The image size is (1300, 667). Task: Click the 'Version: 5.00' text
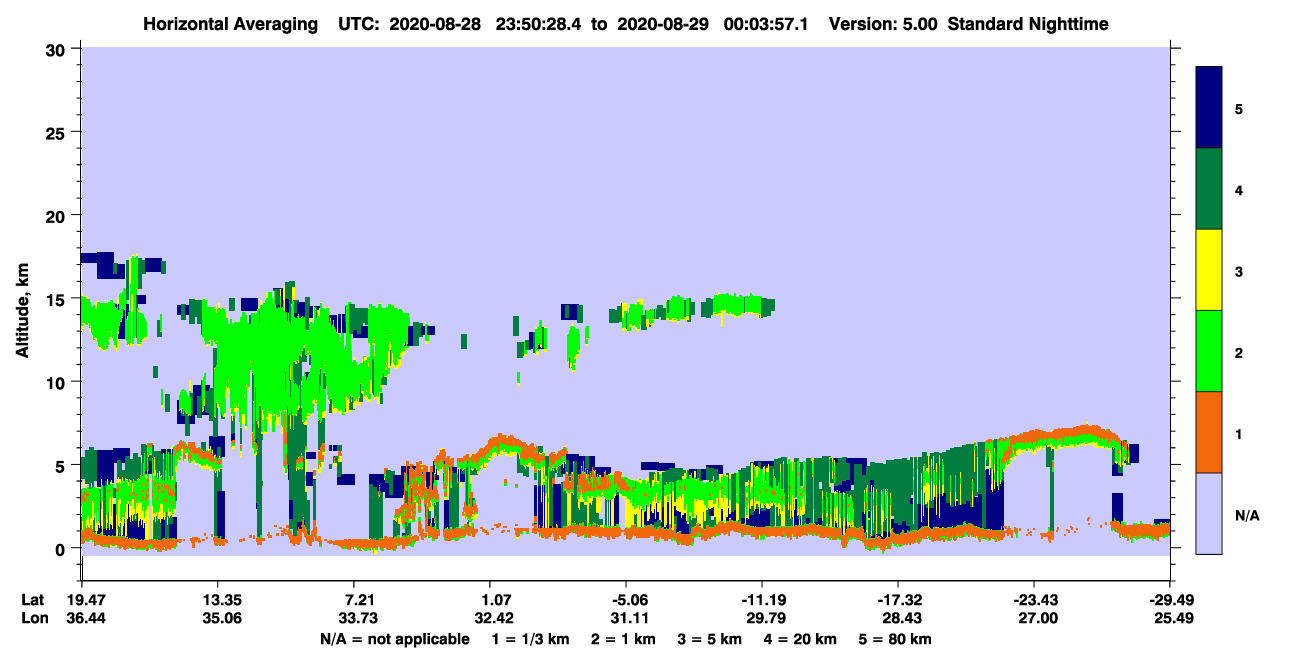pos(881,24)
